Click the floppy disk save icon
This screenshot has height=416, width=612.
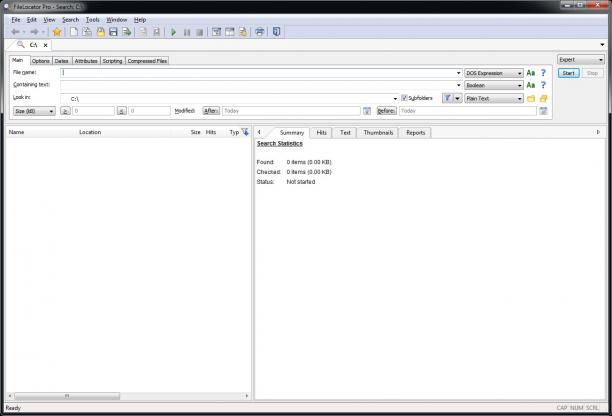113,32
